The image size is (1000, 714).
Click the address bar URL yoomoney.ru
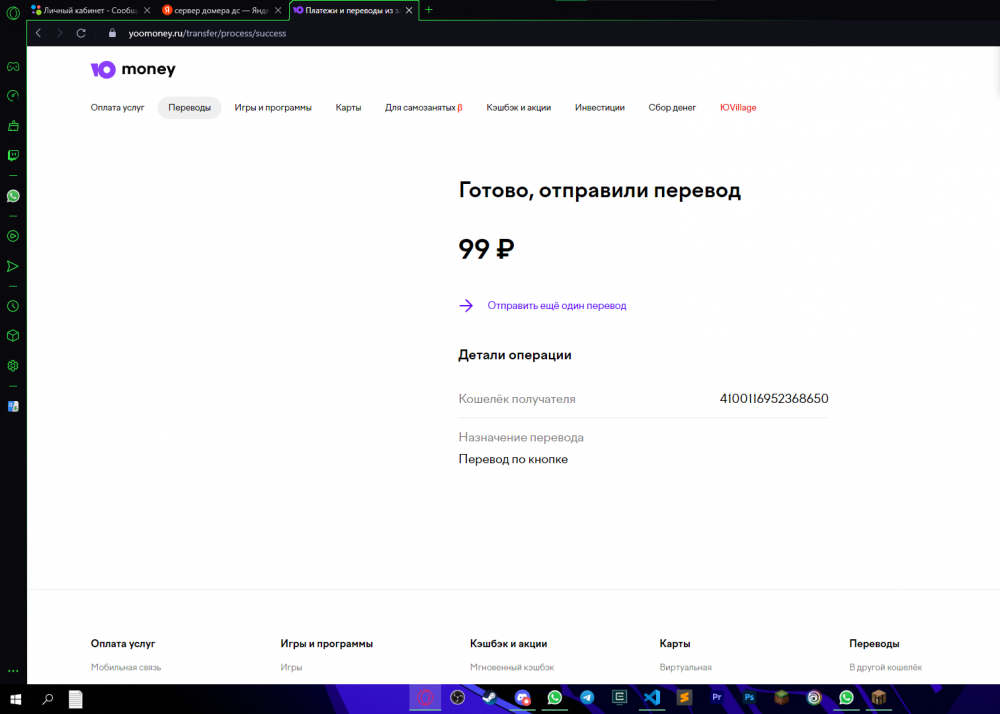207,33
